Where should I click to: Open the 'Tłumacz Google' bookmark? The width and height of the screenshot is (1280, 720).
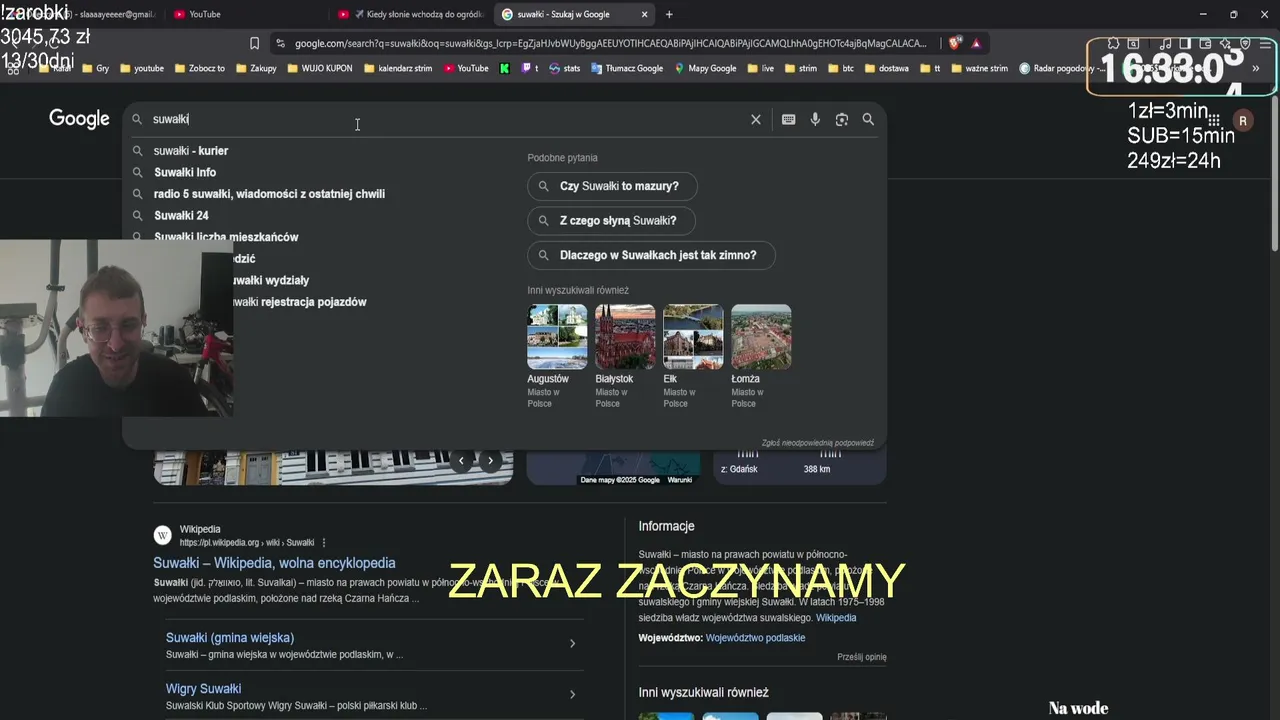627,68
